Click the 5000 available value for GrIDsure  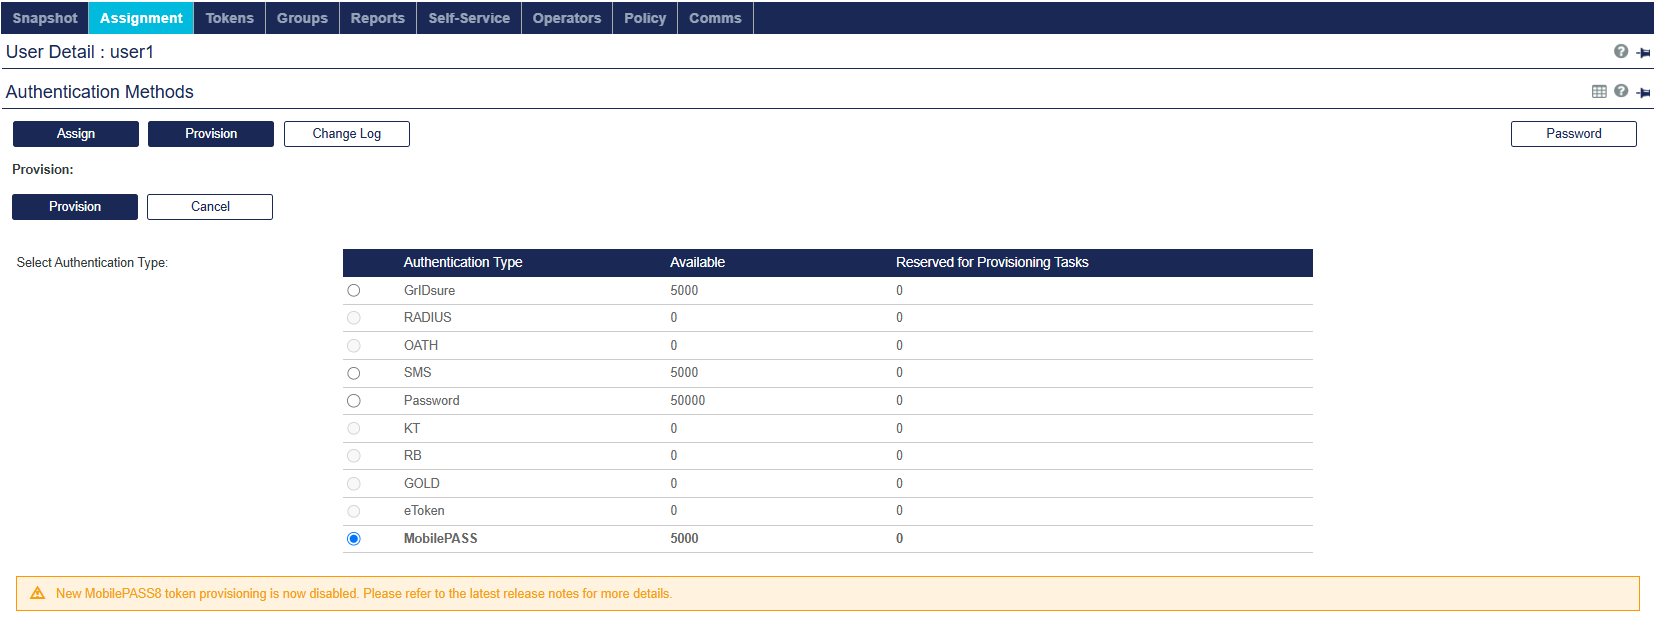(684, 290)
